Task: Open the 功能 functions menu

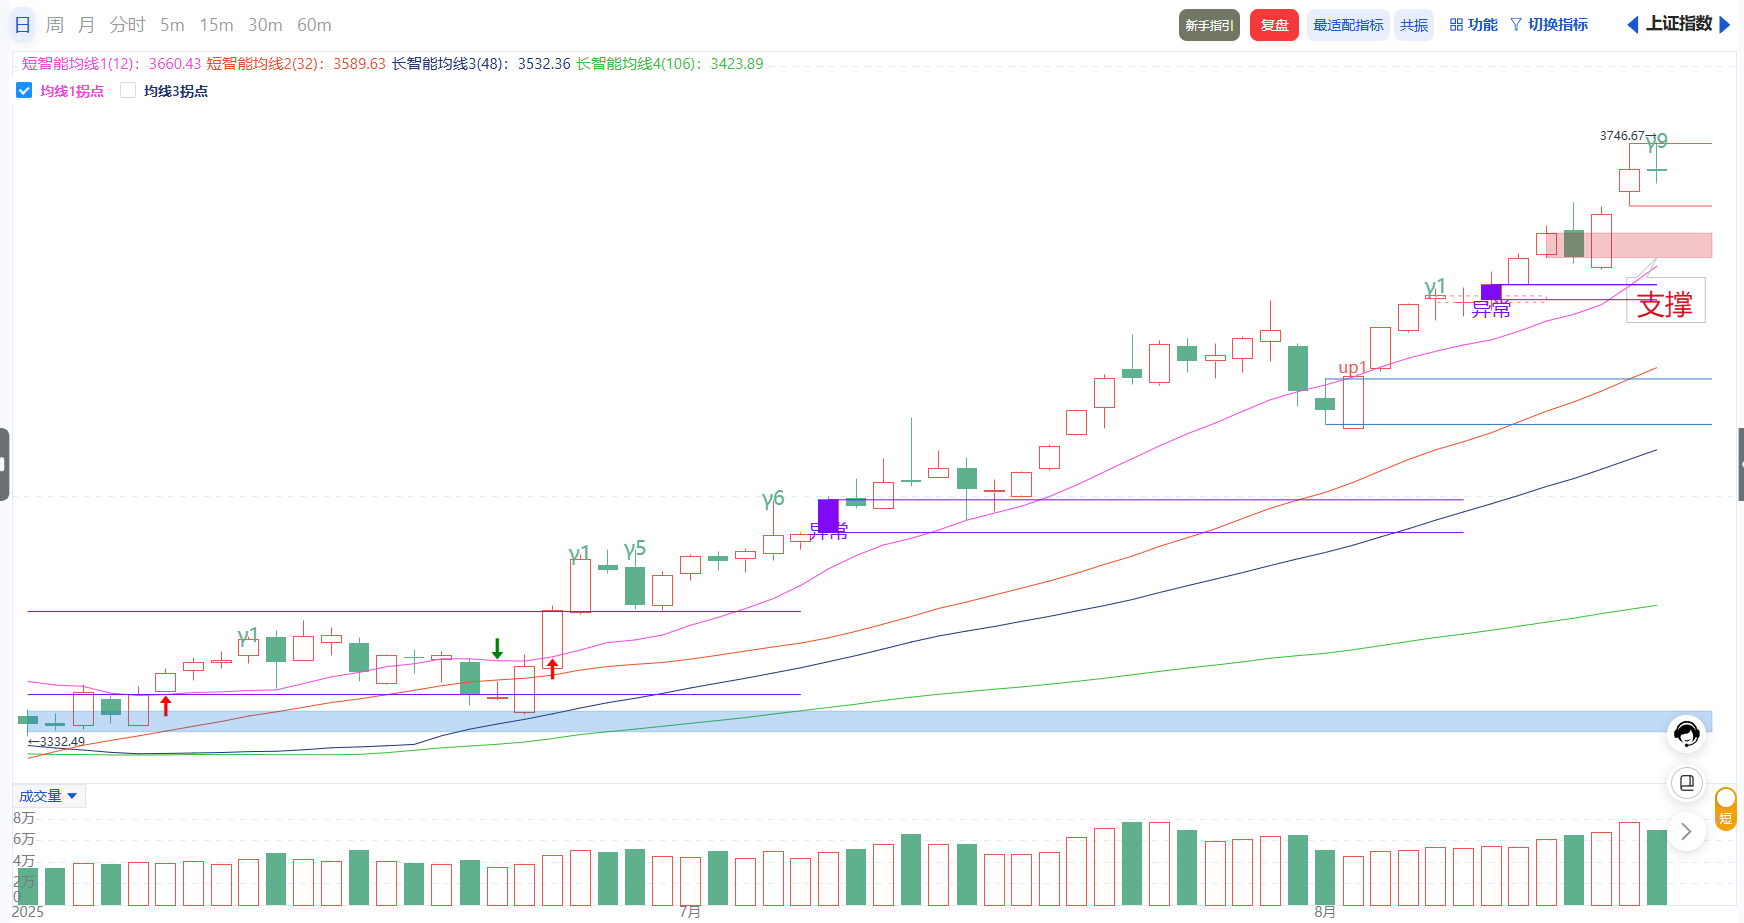Action: click(1474, 25)
